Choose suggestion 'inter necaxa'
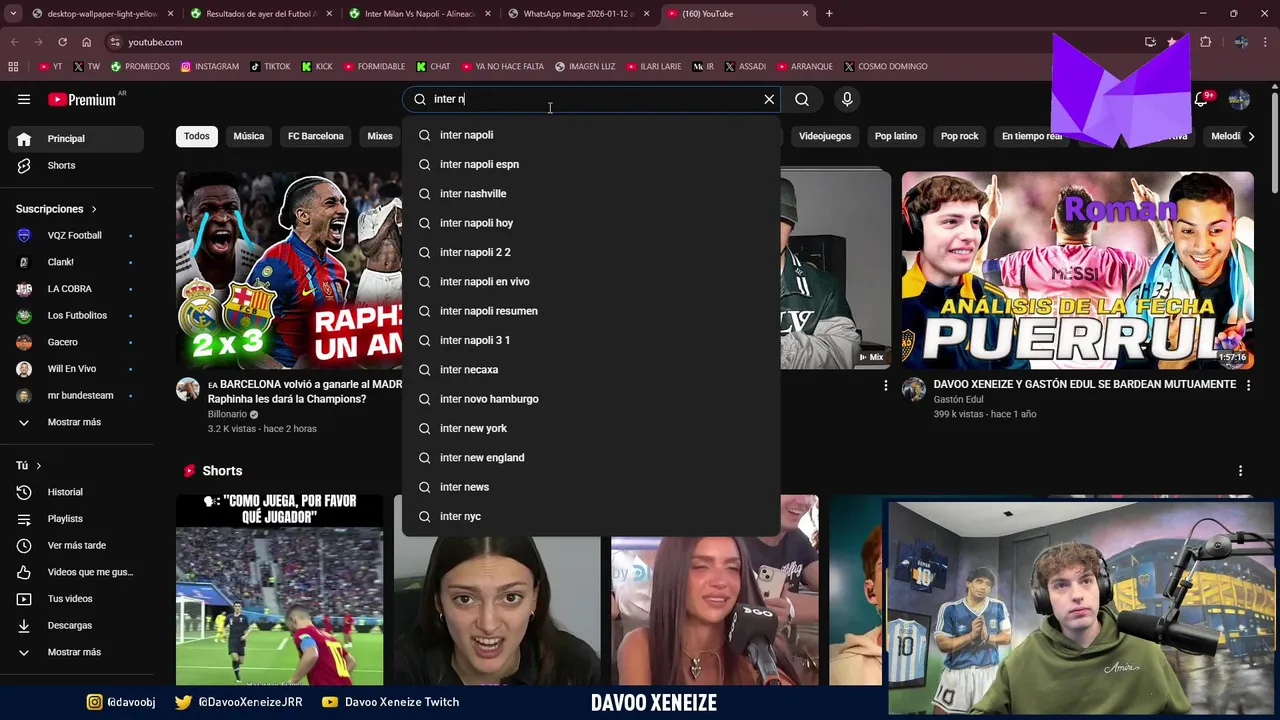1280x720 pixels. click(591, 370)
